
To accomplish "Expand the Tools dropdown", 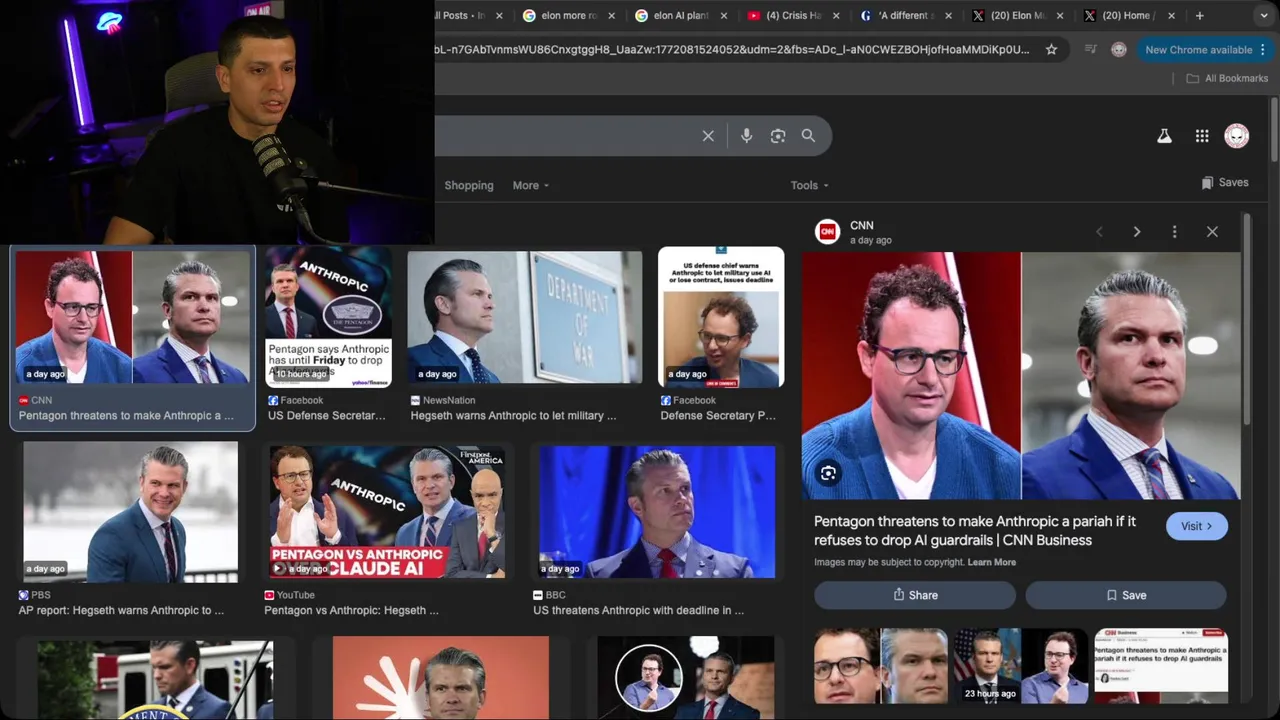I will click(809, 185).
